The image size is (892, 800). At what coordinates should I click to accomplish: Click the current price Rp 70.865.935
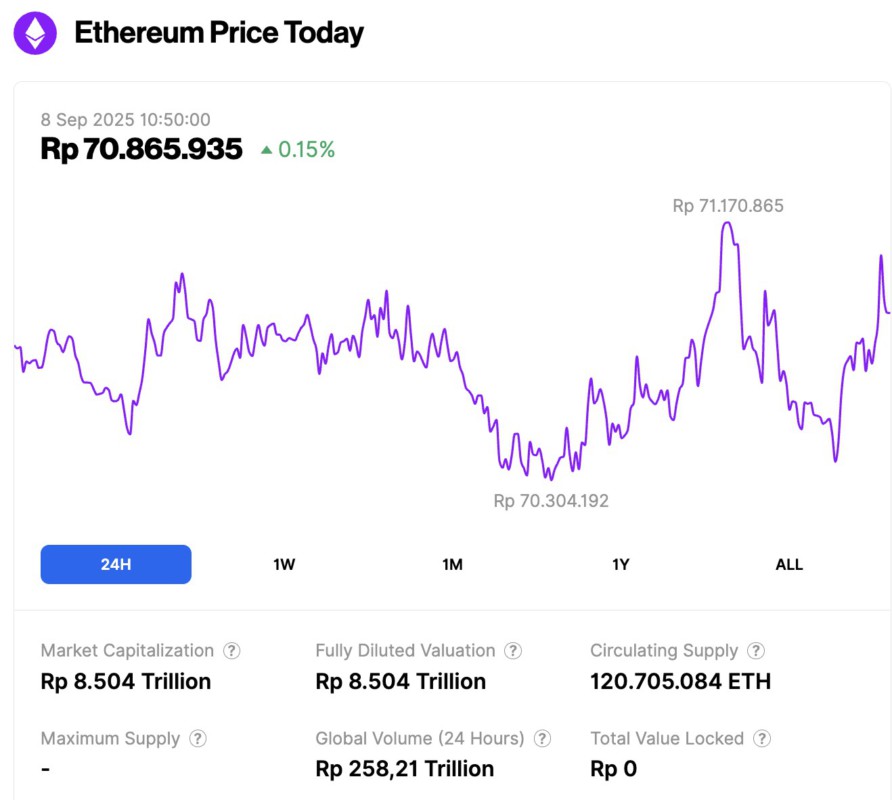coord(142,149)
